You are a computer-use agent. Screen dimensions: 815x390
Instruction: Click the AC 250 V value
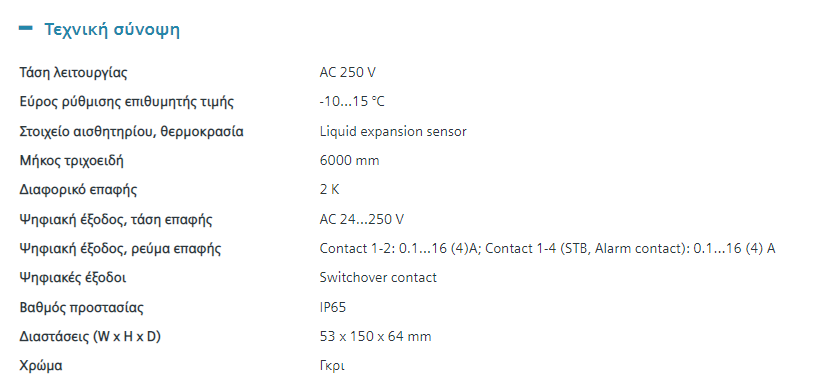tap(347, 72)
